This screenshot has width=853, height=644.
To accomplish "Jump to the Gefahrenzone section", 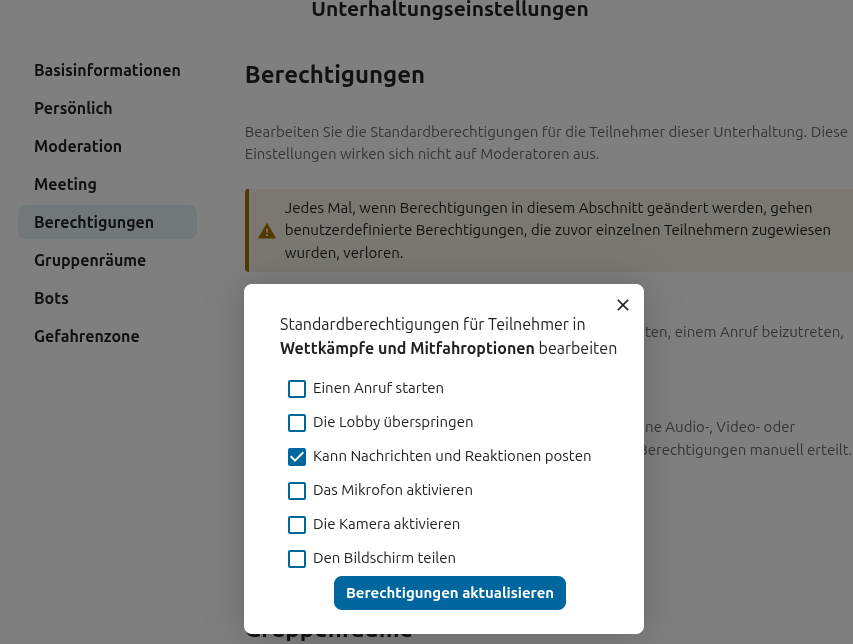I will pyautogui.click(x=87, y=337).
